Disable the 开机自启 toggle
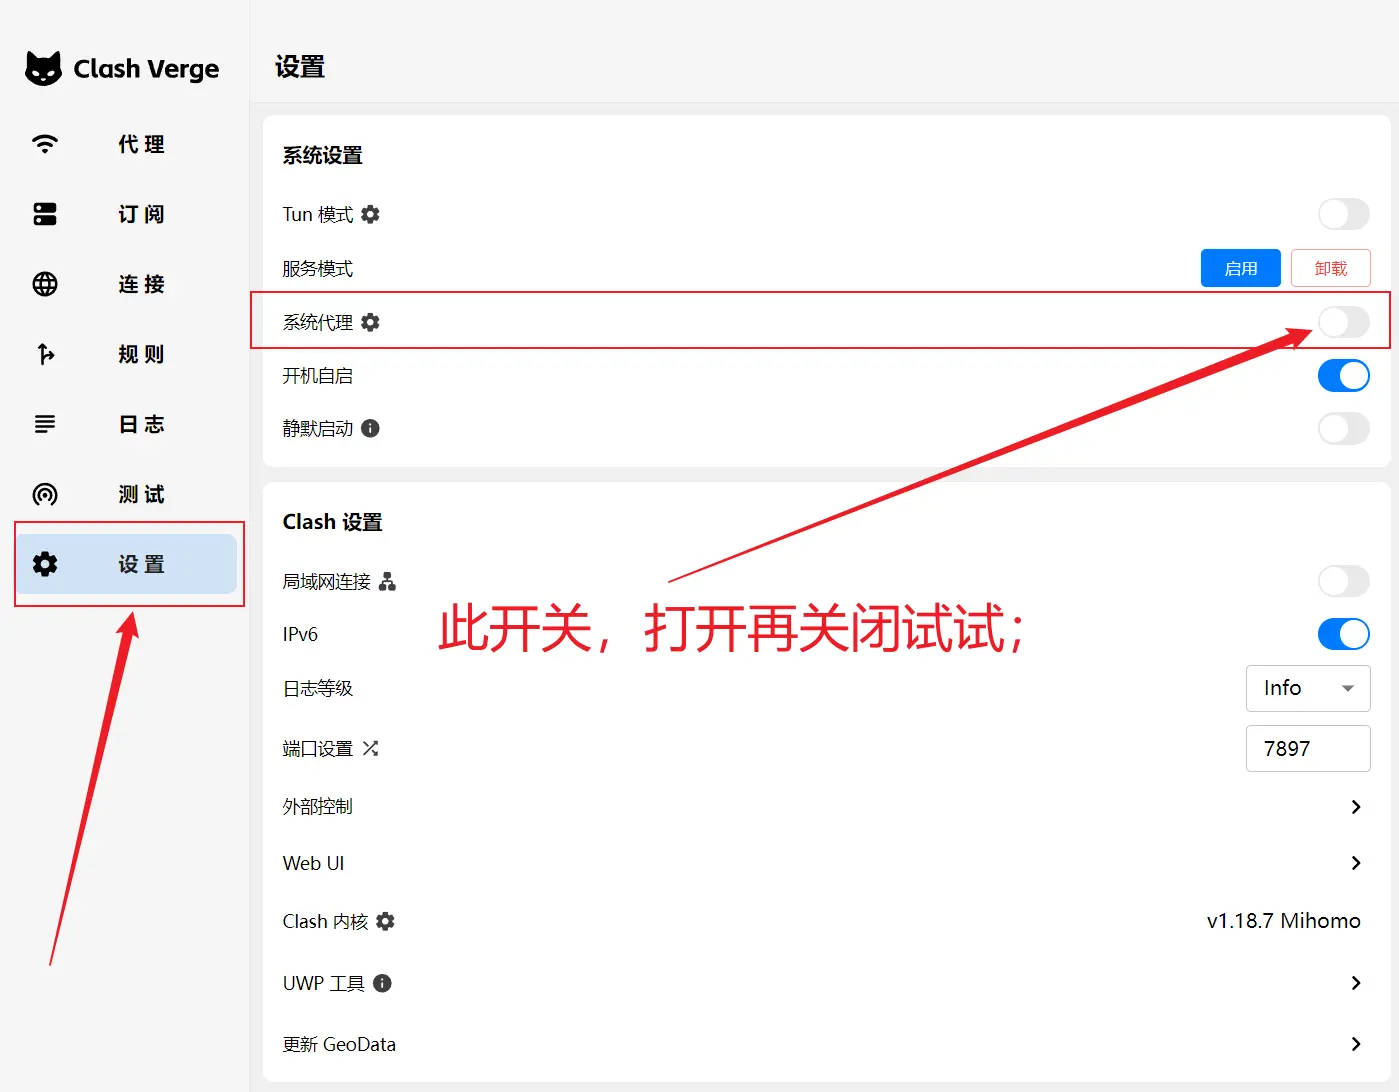This screenshot has width=1399, height=1092. [1343, 375]
